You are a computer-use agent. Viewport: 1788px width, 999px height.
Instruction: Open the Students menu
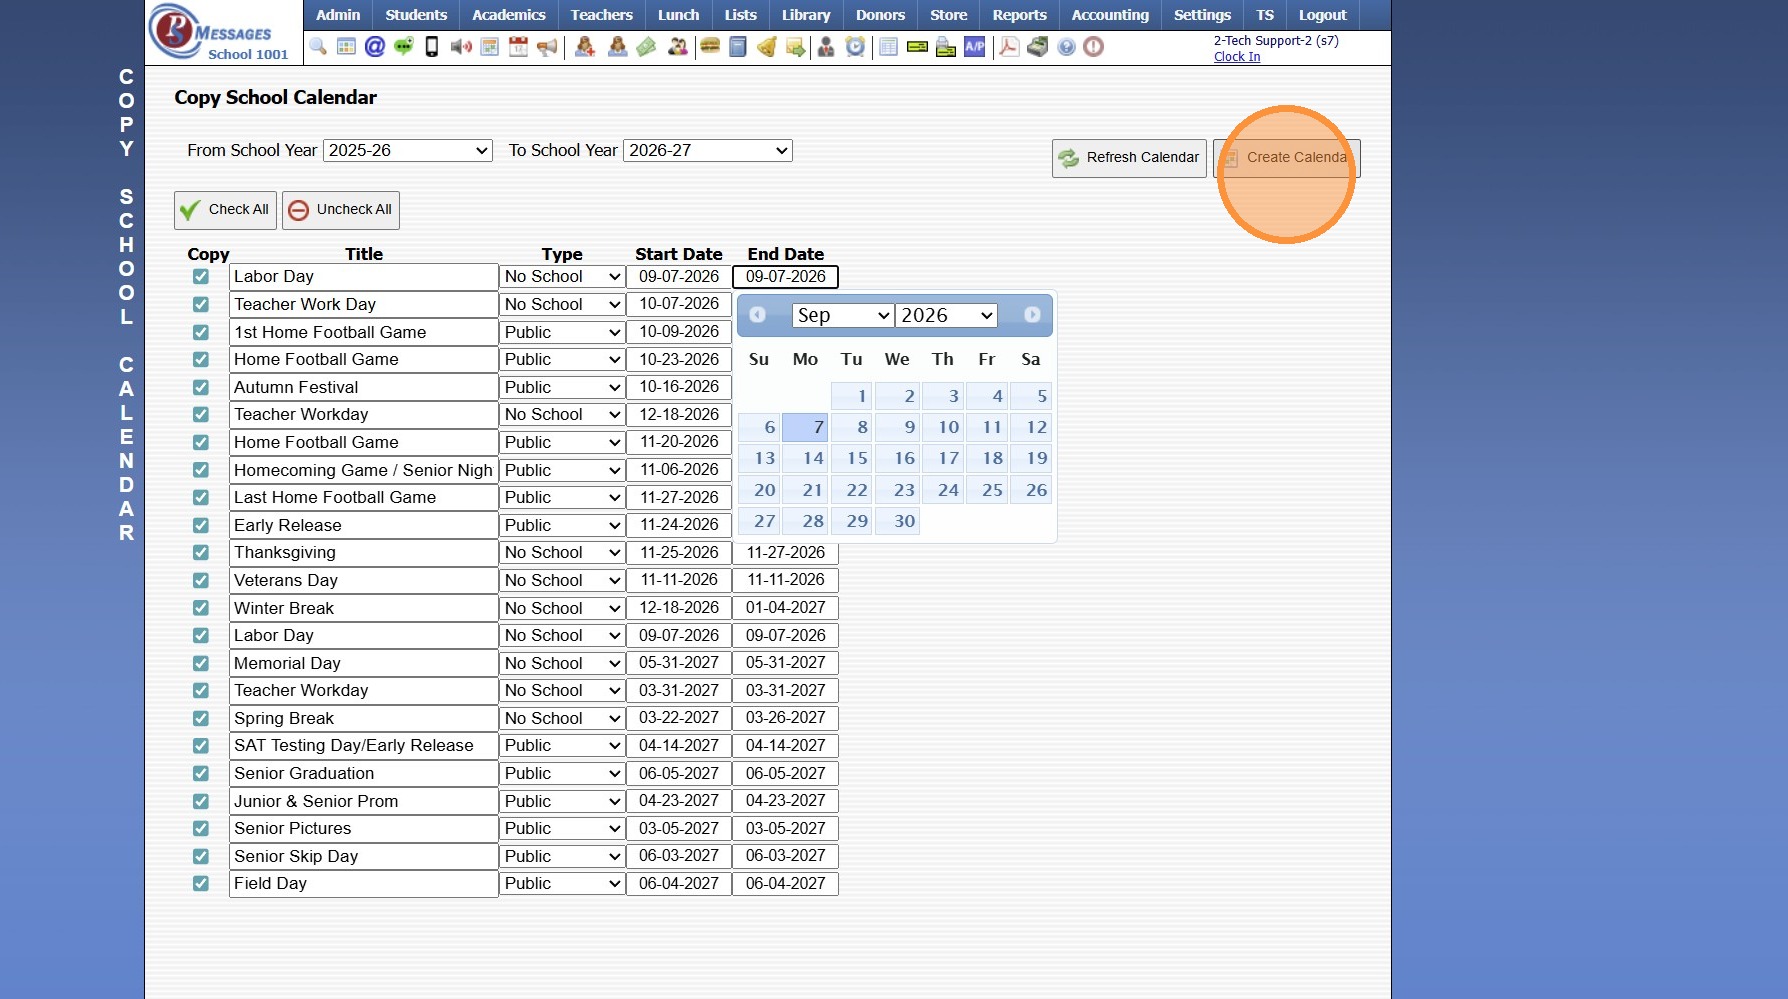tap(416, 15)
